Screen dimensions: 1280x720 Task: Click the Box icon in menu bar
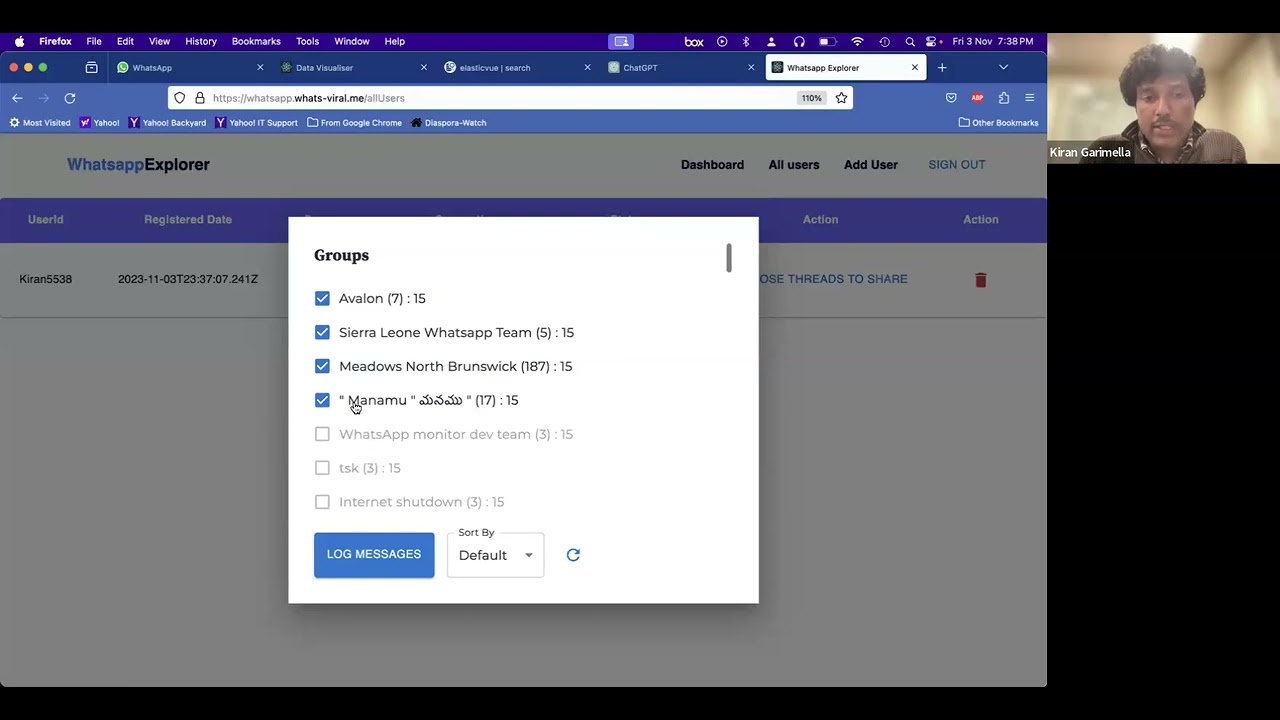(x=694, y=42)
